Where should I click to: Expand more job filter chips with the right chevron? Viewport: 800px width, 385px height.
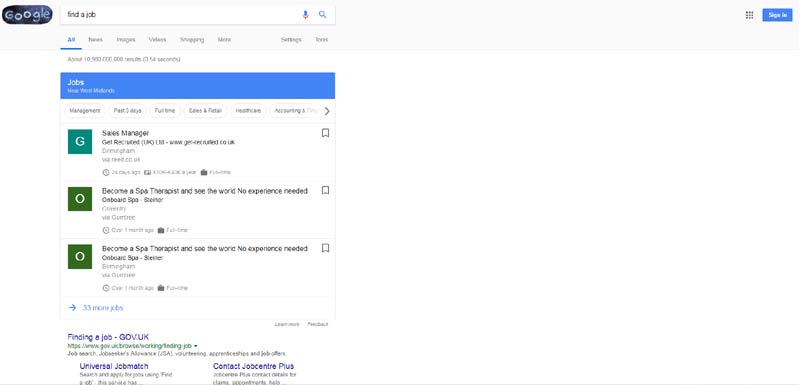pos(327,111)
